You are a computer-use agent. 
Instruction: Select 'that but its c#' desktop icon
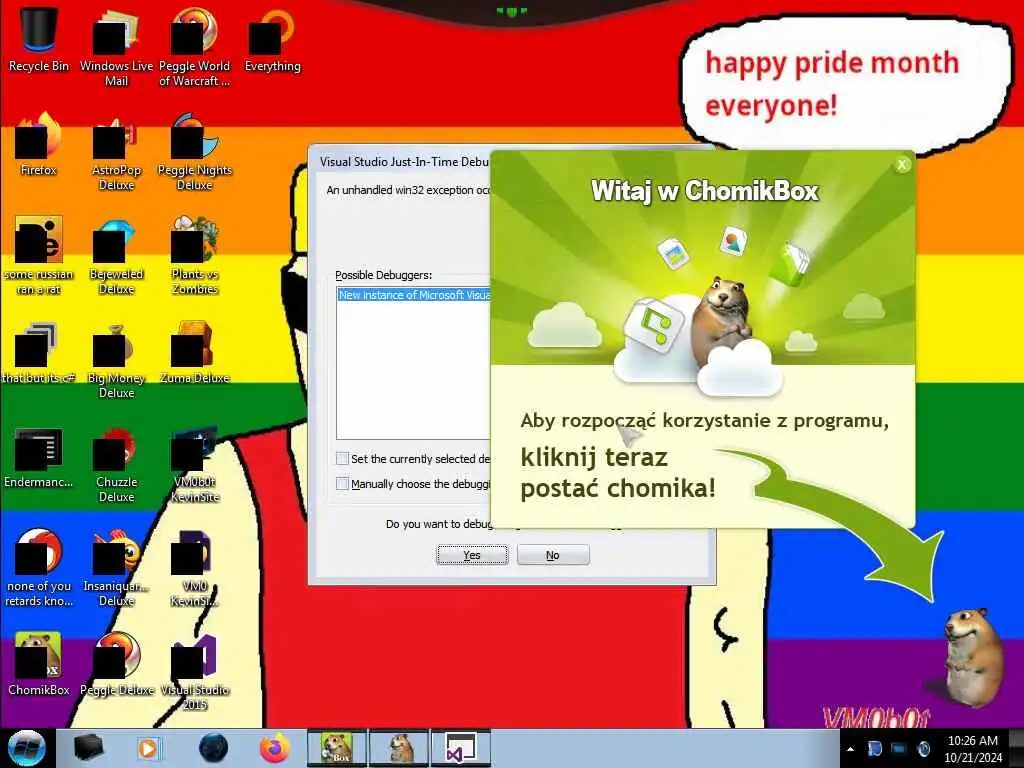39,353
